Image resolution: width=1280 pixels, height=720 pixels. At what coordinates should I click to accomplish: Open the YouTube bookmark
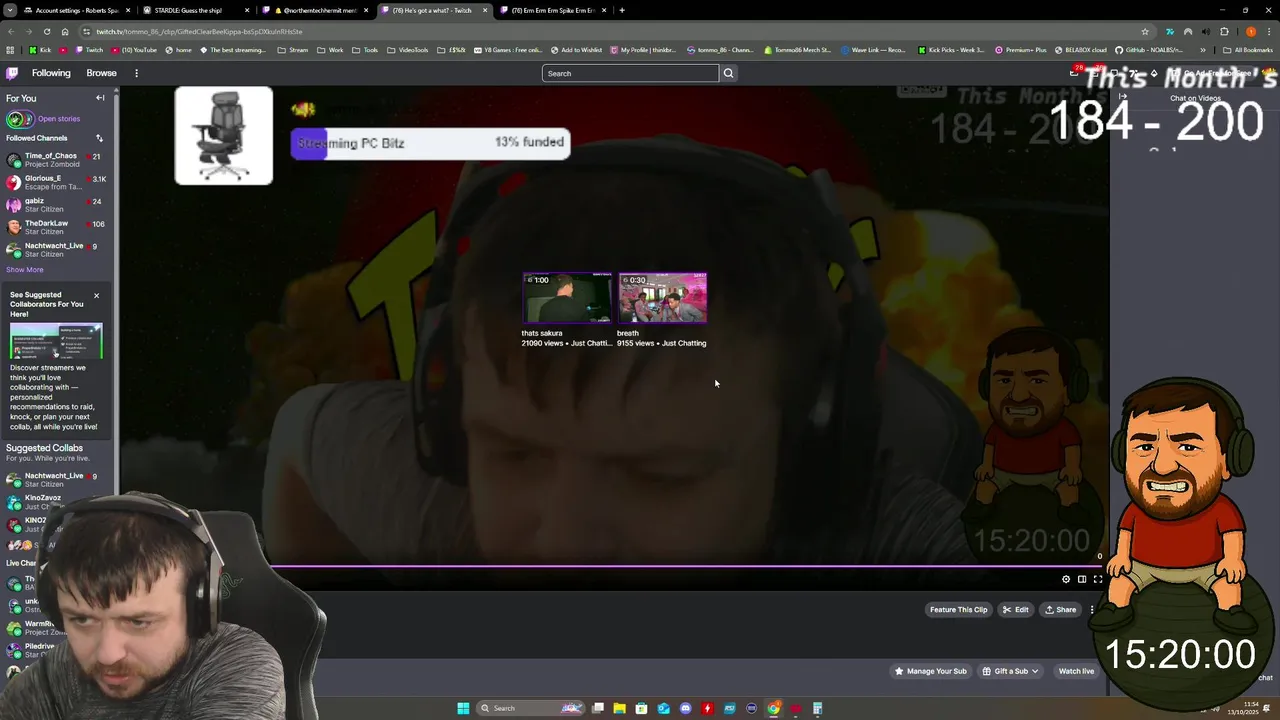click(x=134, y=50)
